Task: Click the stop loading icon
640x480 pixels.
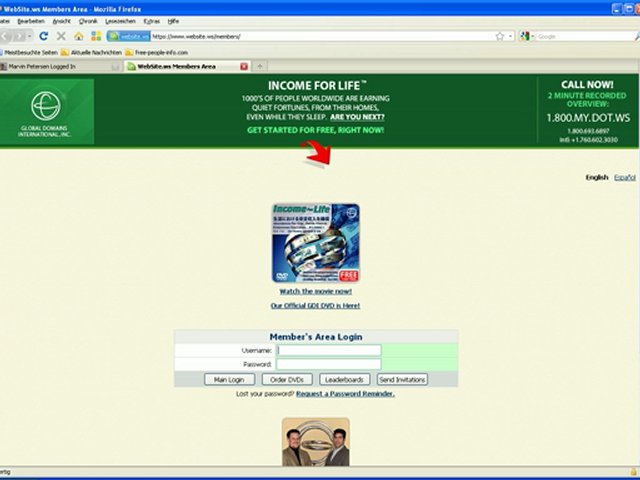Action: 61,36
